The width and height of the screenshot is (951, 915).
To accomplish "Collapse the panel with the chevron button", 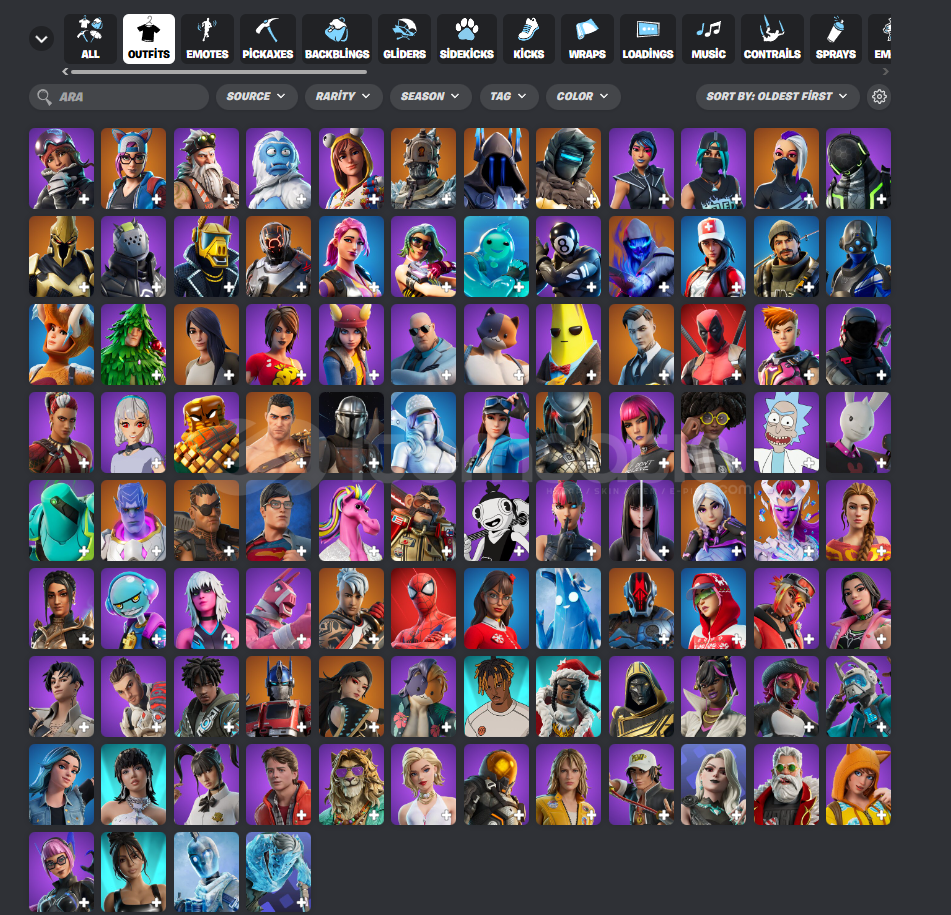I will tap(42, 39).
